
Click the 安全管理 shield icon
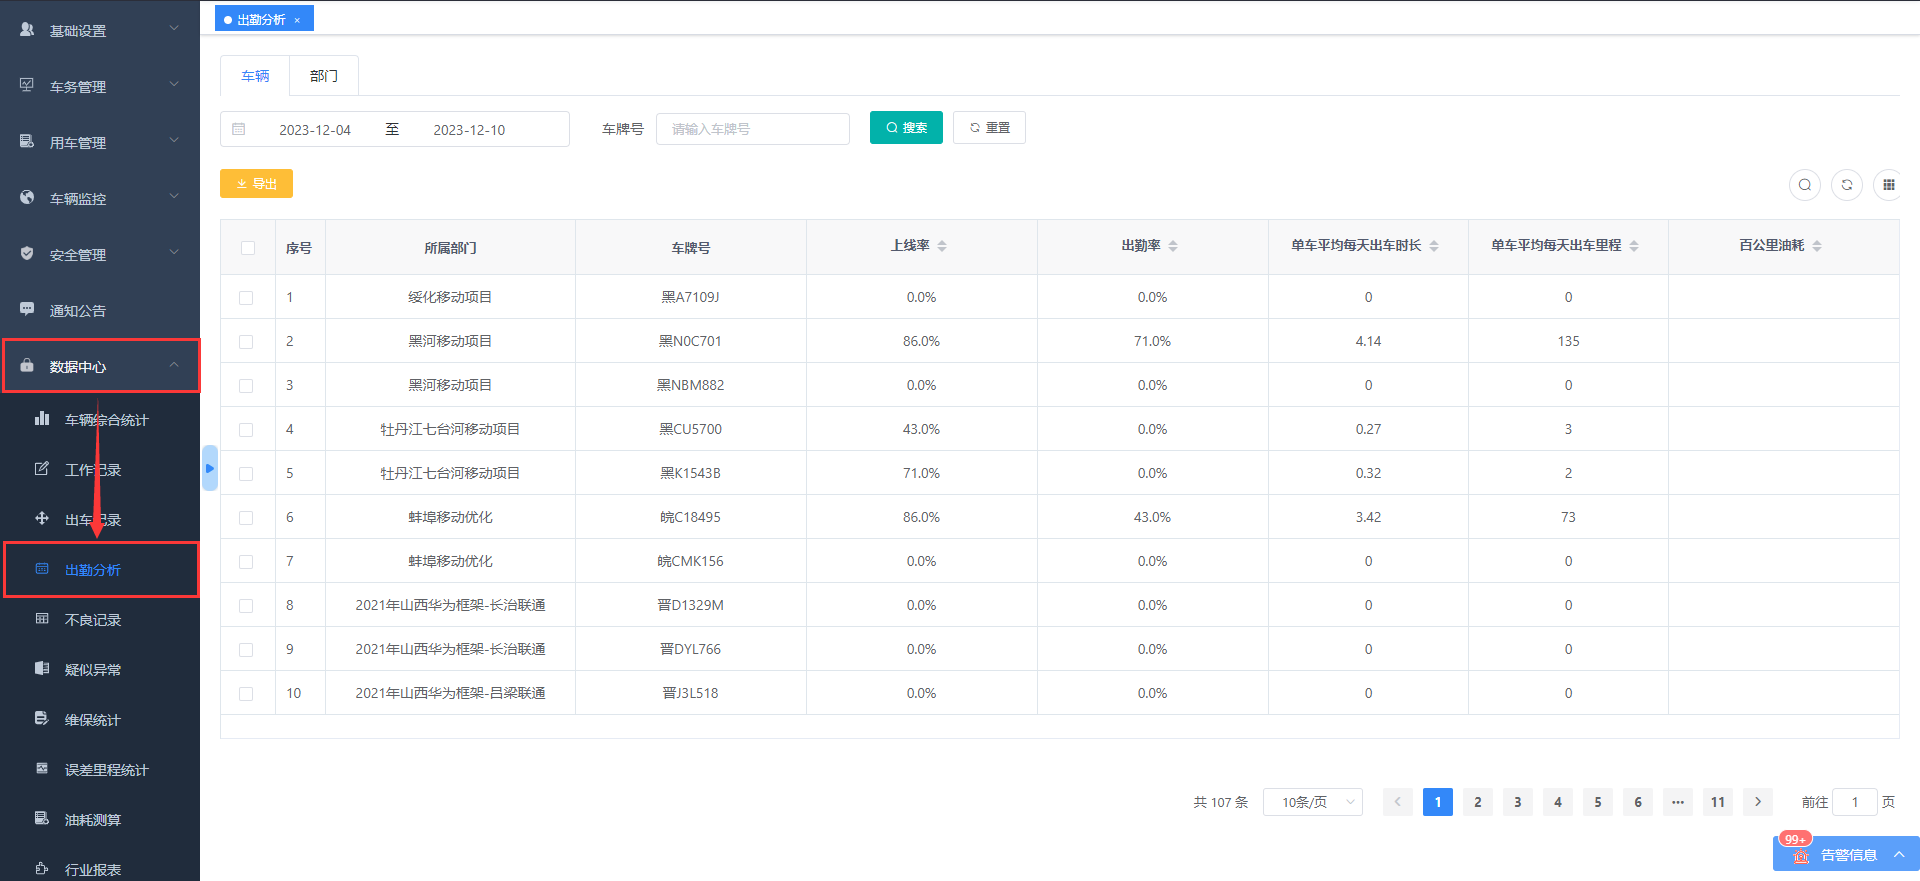point(27,254)
